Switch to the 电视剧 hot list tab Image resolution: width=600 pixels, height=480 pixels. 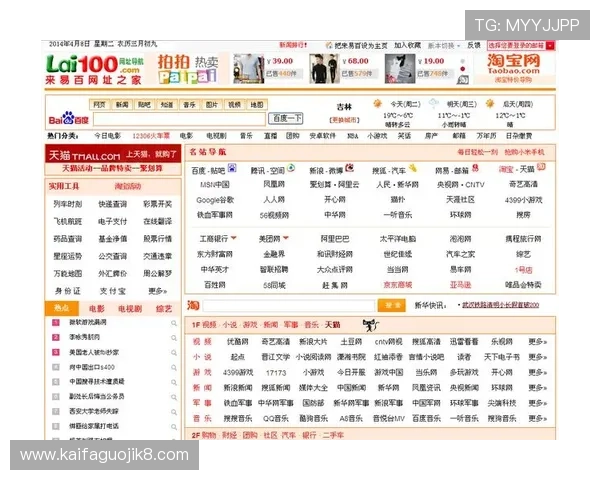(x=130, y=309)
